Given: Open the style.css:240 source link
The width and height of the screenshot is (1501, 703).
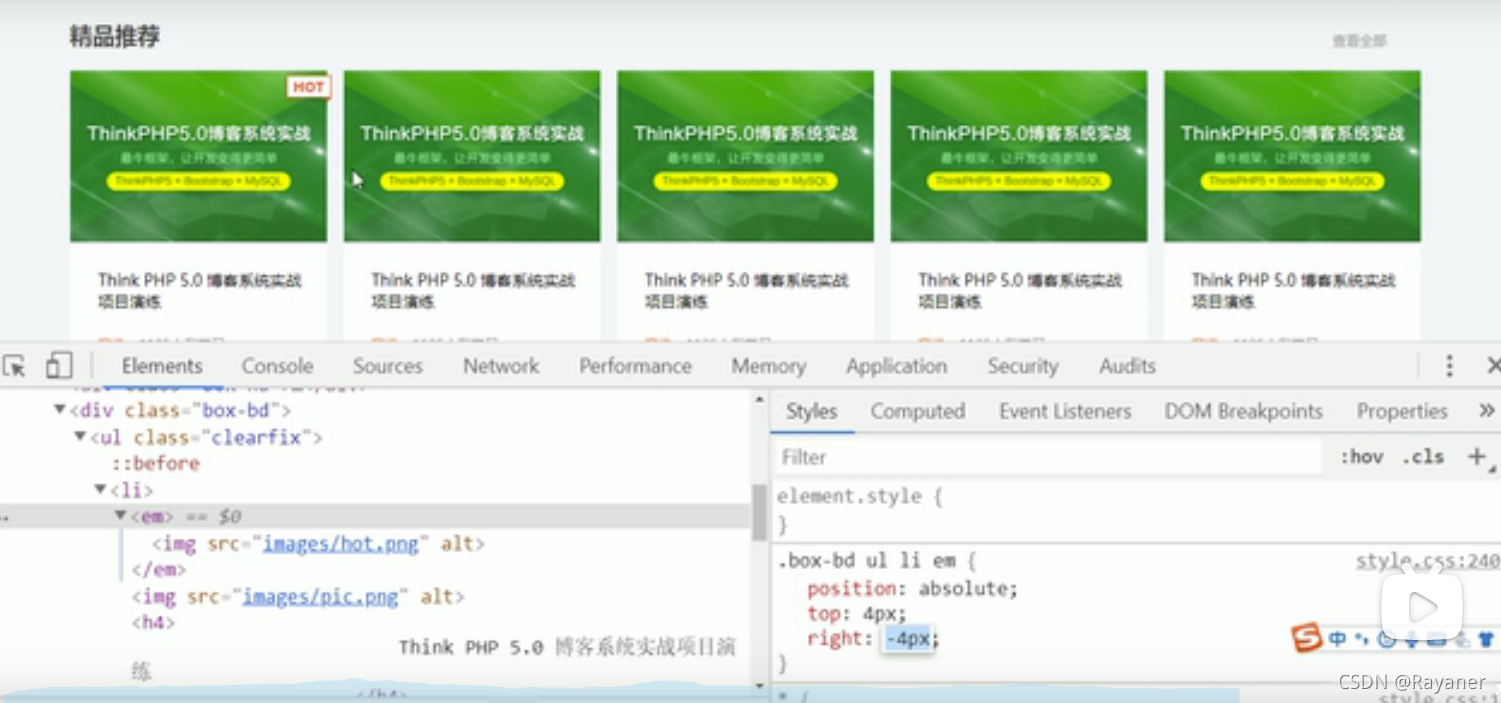Looking at the screenshot, I should point(1427,561).
